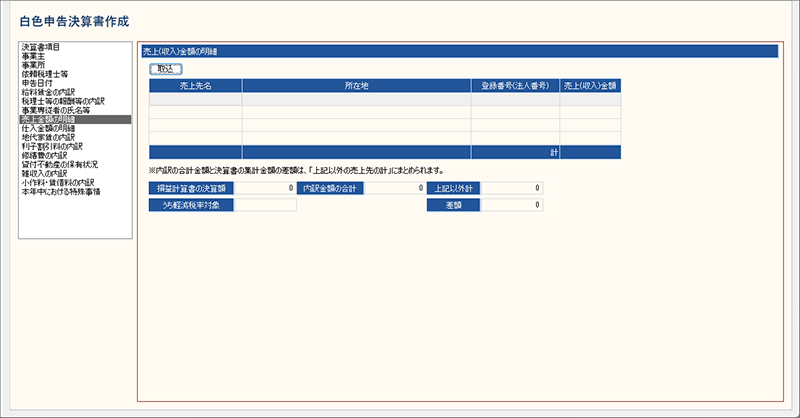Click first row cell under 売上先名
The height and width of the screenshot is (418, 800).
[195, 100]
